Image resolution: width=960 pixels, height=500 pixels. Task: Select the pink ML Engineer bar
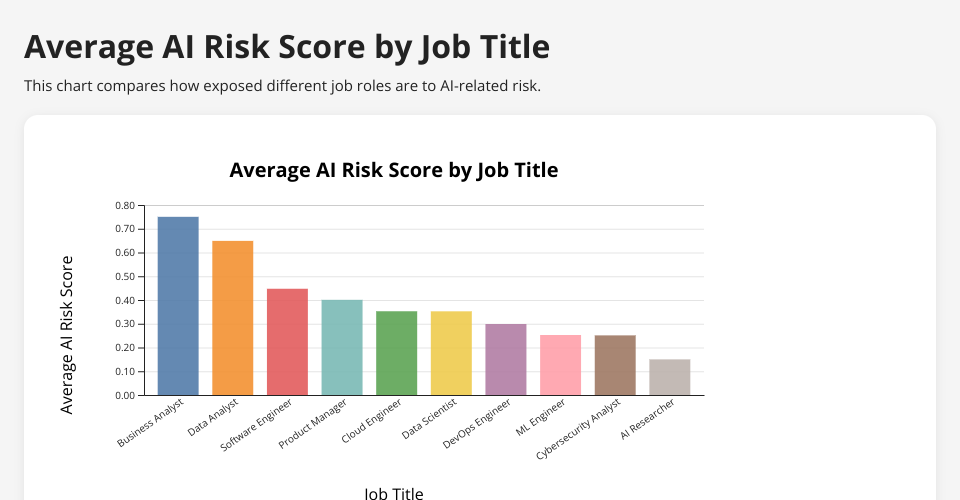point(560,365)
